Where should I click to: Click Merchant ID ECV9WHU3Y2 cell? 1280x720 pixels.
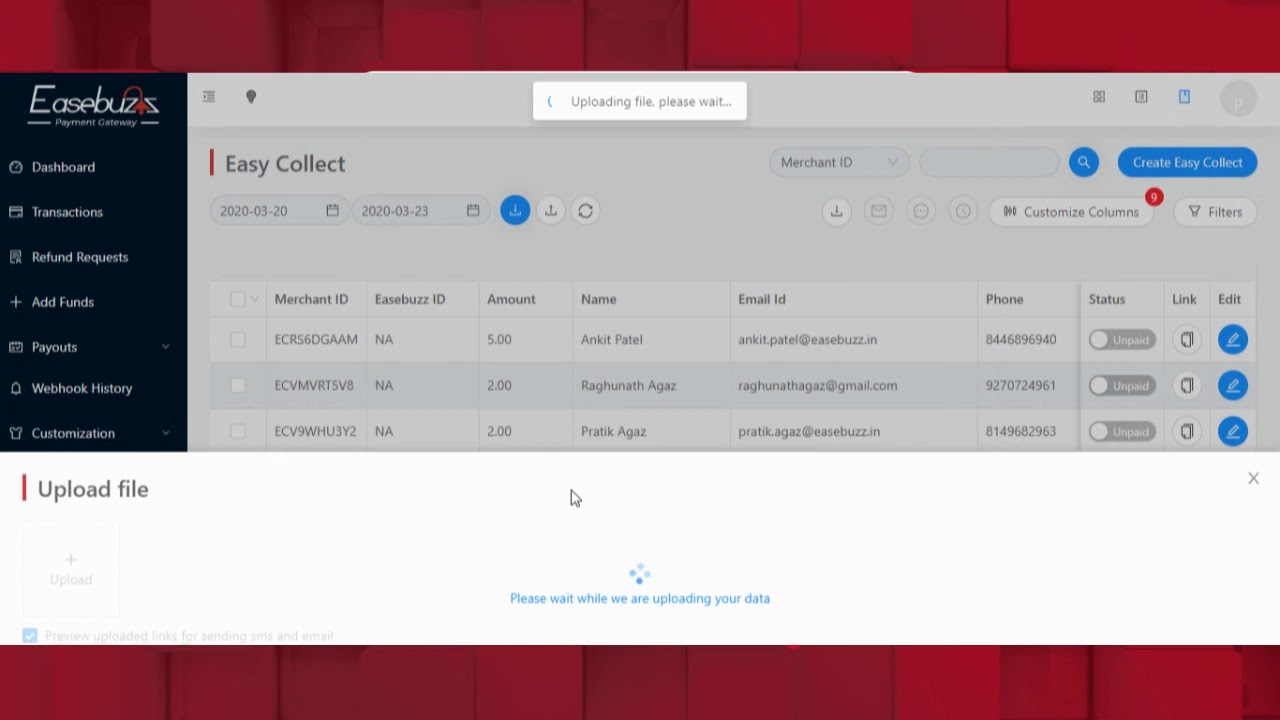point(315,431)
